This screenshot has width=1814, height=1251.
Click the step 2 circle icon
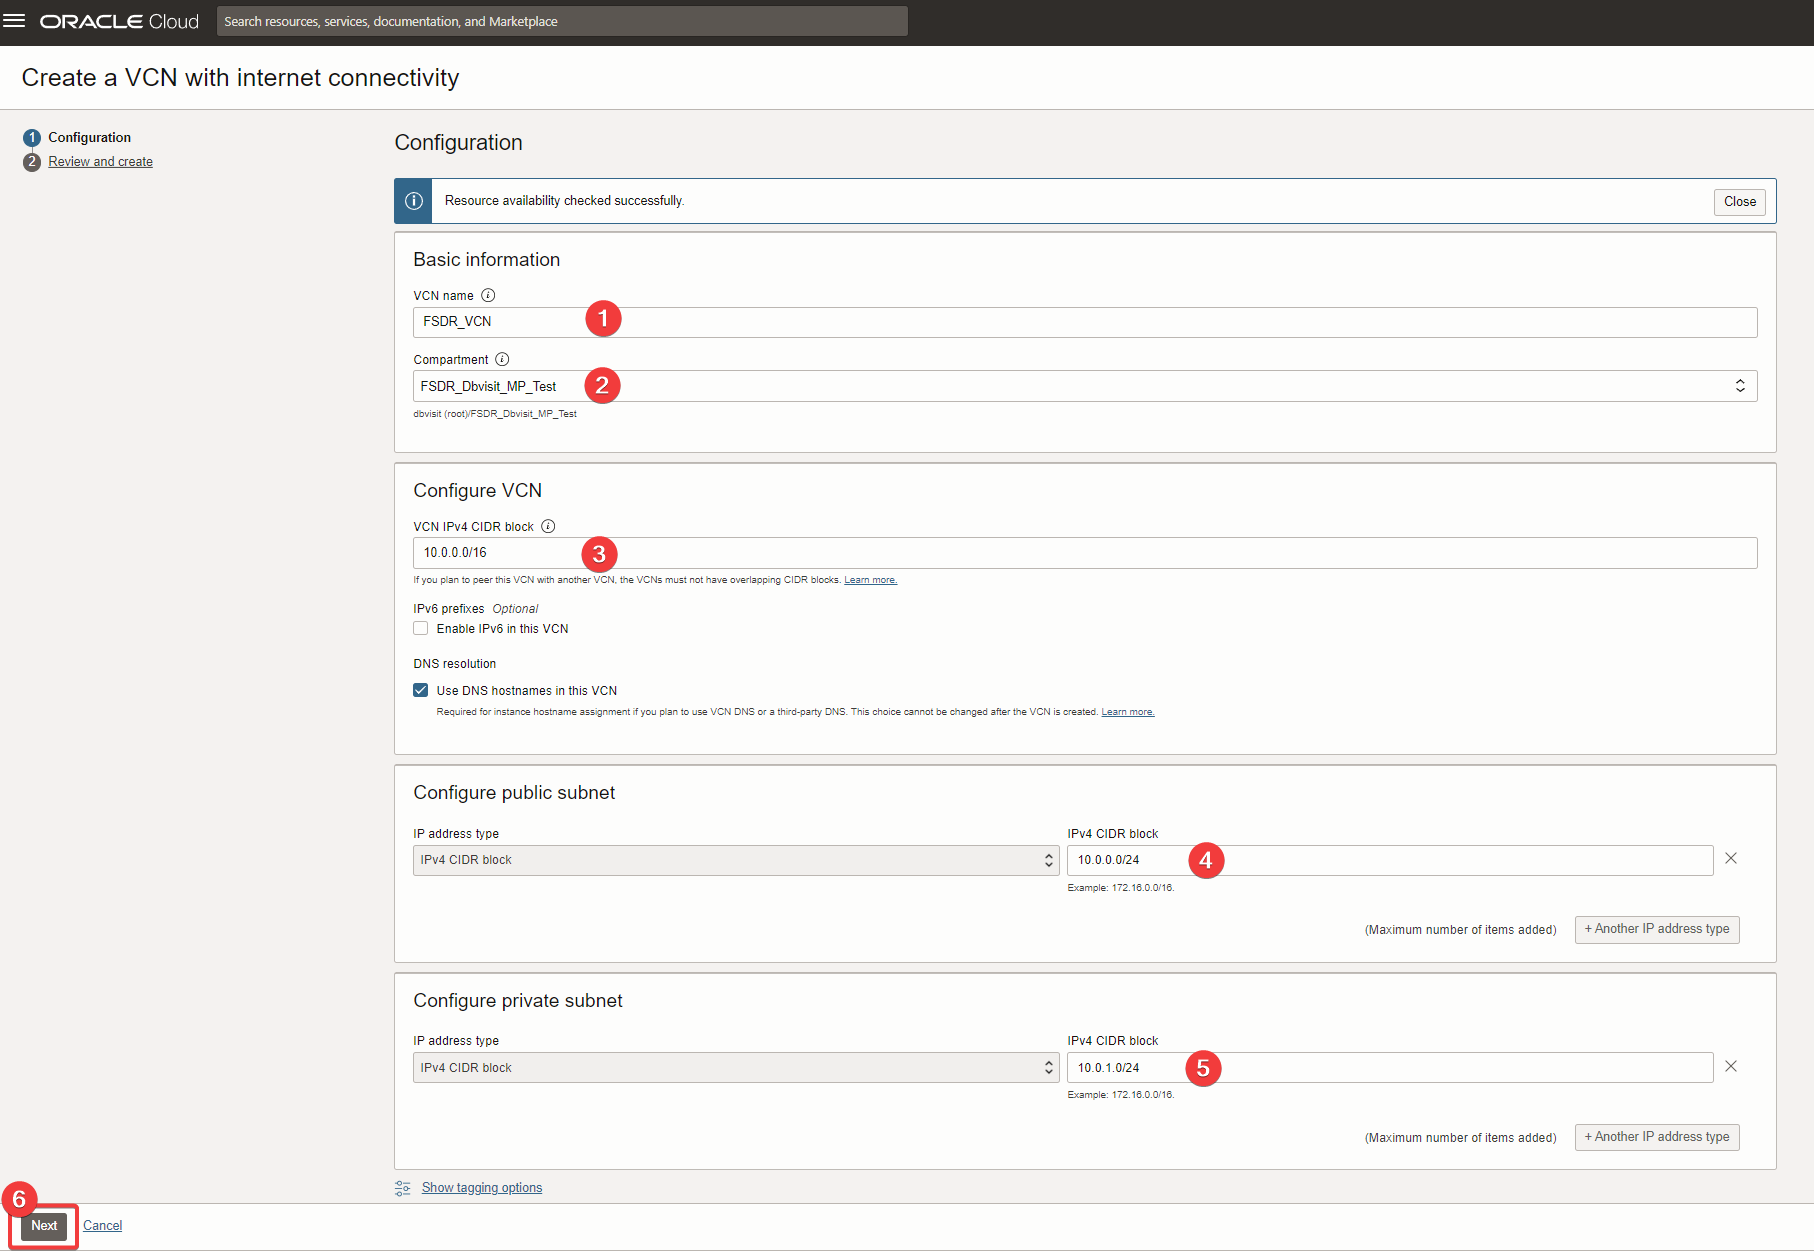(x=32, y=162)
